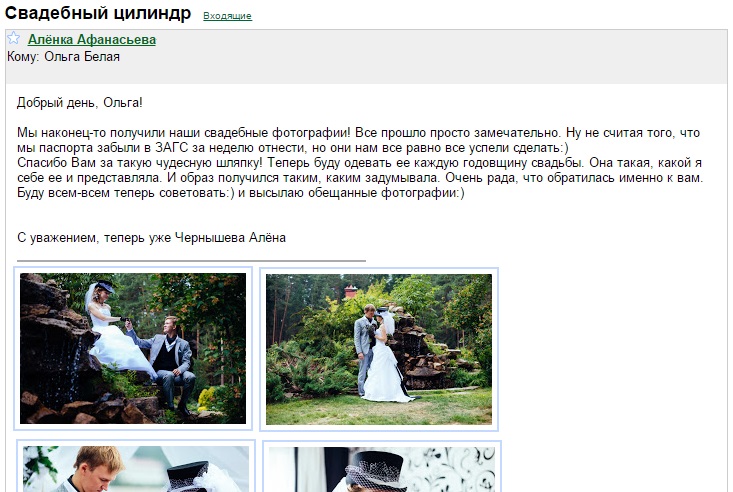Open sender Алёнка Афанасьева profile link
733x492 pixels.
click(92, 40)
